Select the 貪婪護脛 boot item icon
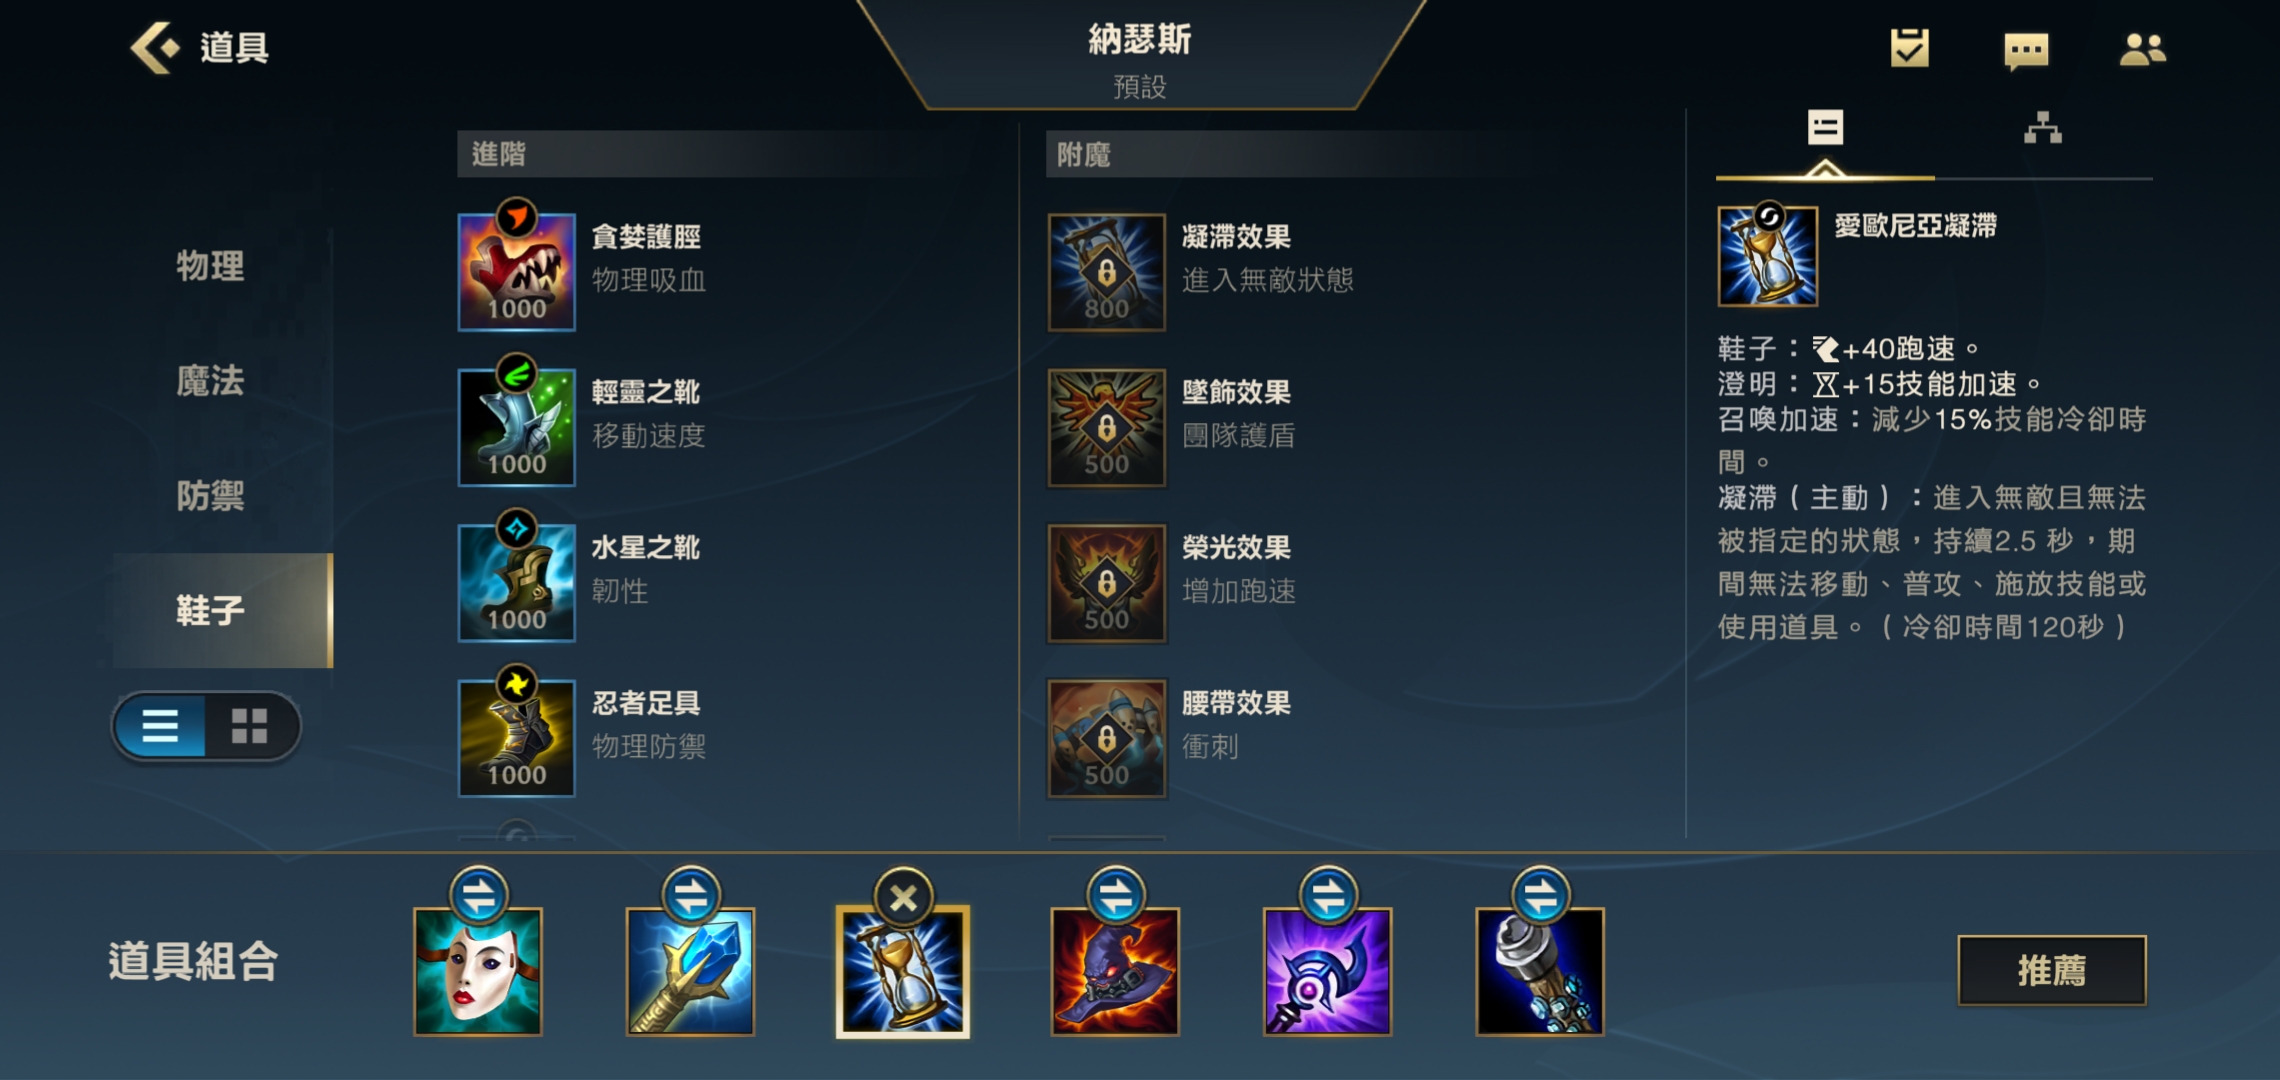Screen dimensions: 2280x1080 516,271
